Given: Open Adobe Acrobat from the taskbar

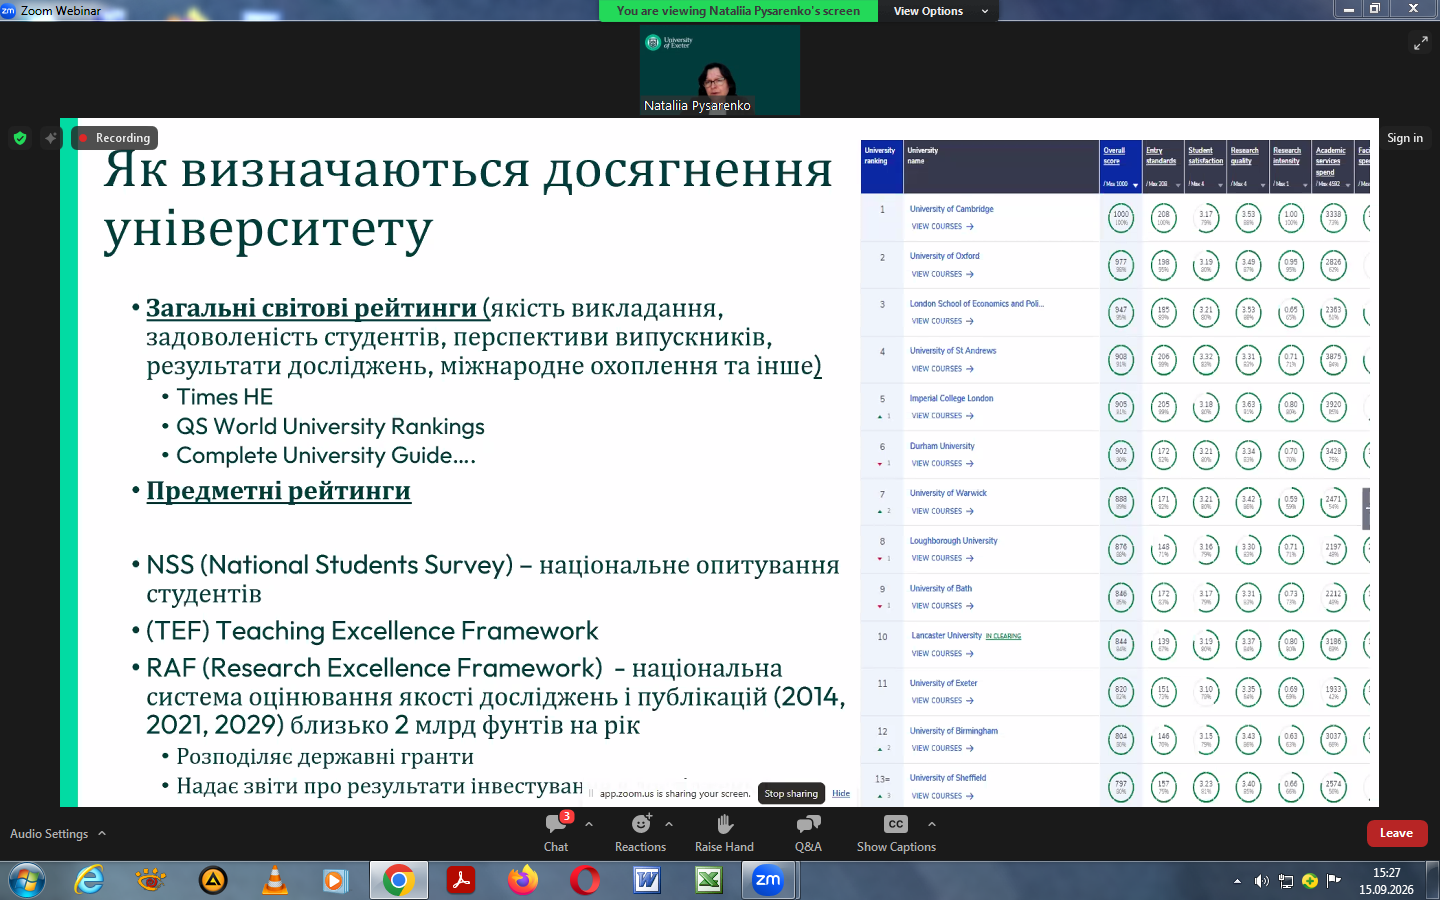Looking at the screenshot, I should pos(460,880).
